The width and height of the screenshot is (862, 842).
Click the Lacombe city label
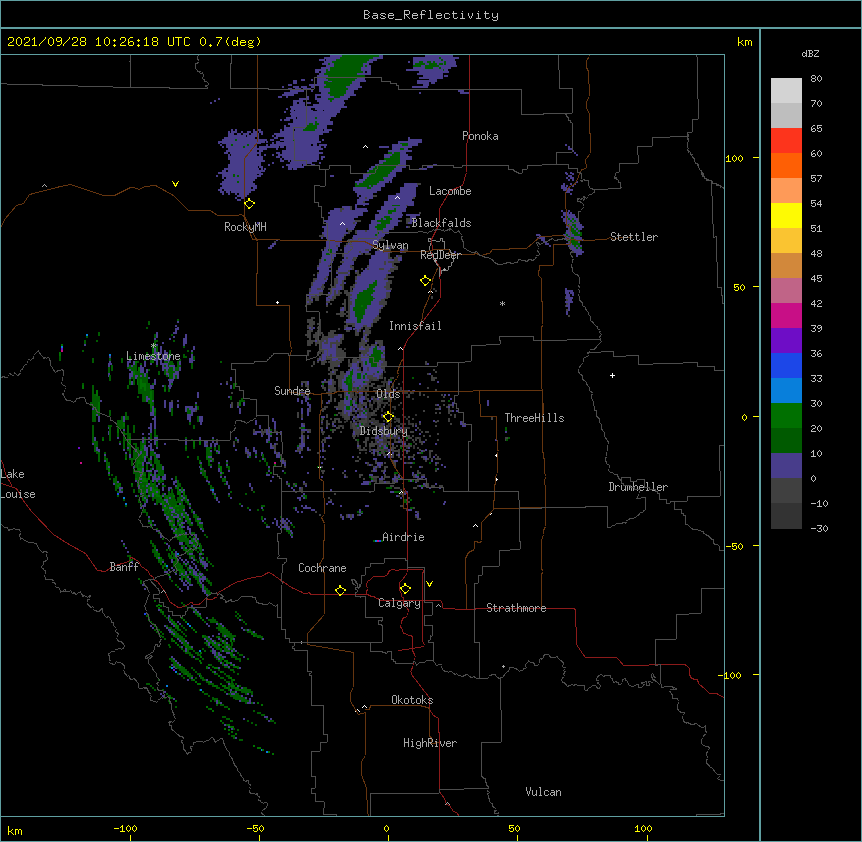click(x=450, y=191)
